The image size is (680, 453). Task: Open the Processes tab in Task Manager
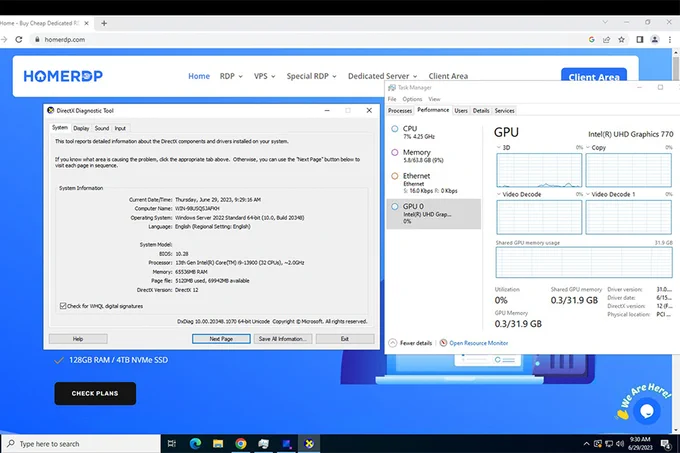(x=400, y=111)
